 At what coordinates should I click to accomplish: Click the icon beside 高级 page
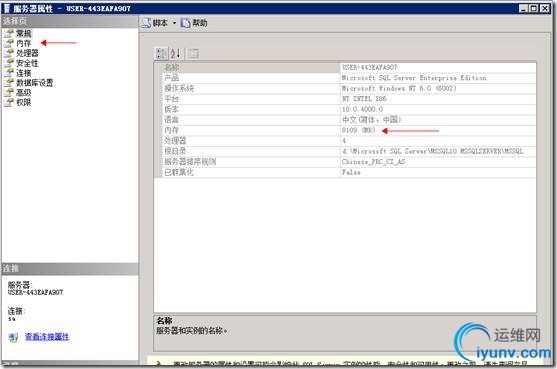pyautogui.click(x=9, y=93)
